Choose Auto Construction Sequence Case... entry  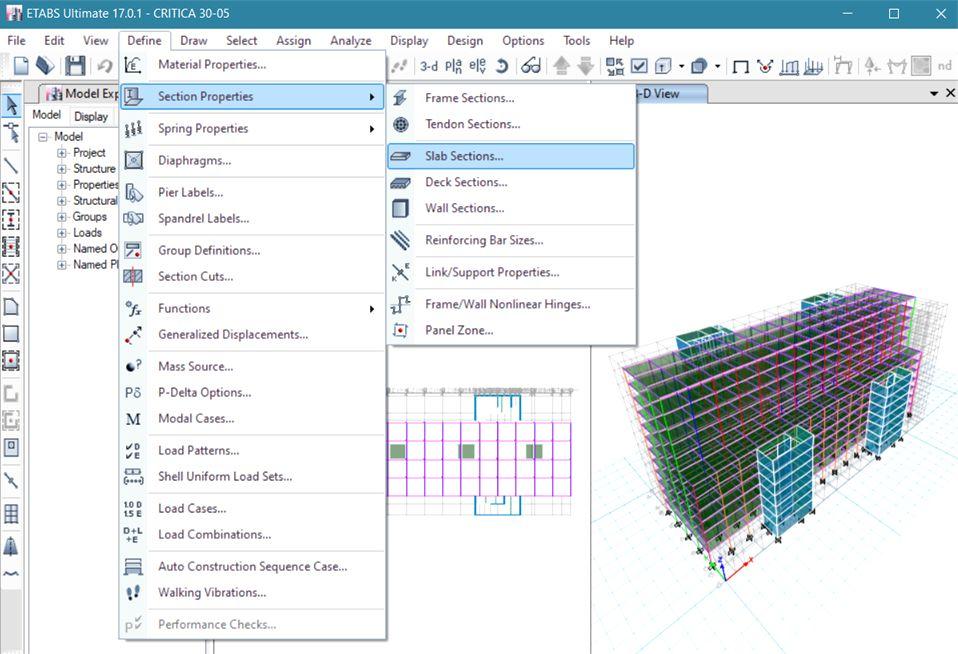point(252,567)
